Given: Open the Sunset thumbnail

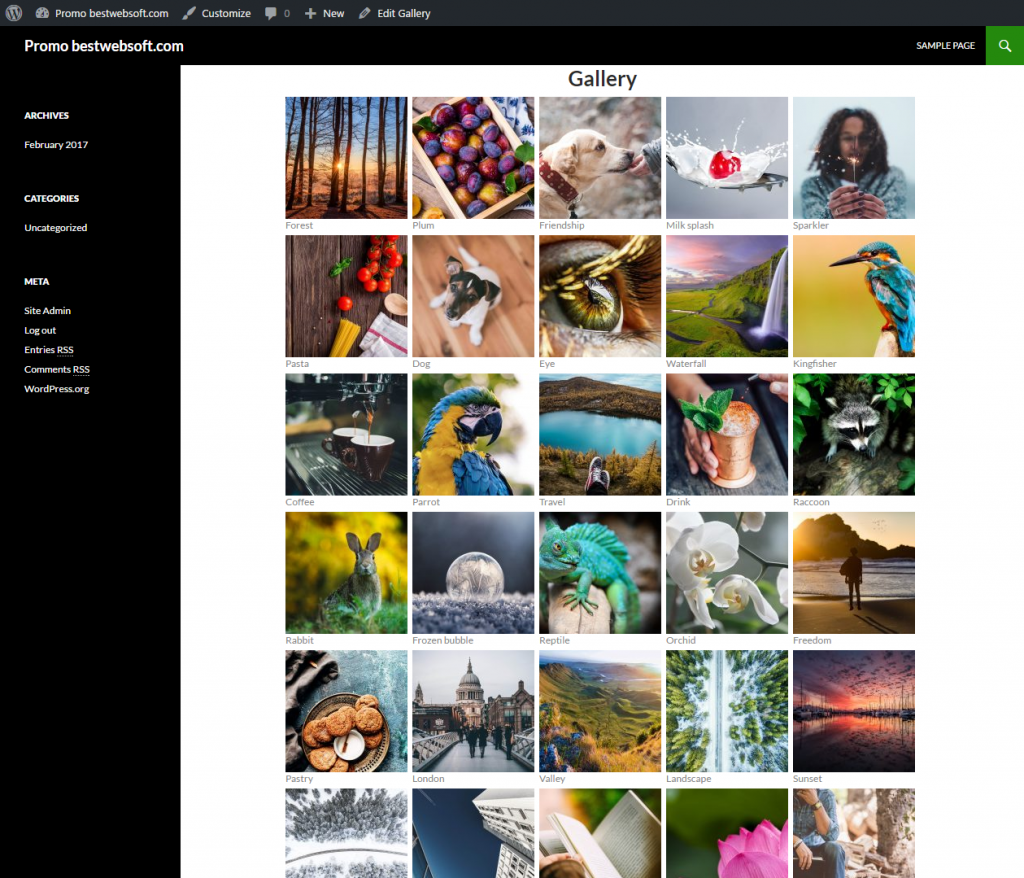Looking at the screenshot, I should [854, 711].
